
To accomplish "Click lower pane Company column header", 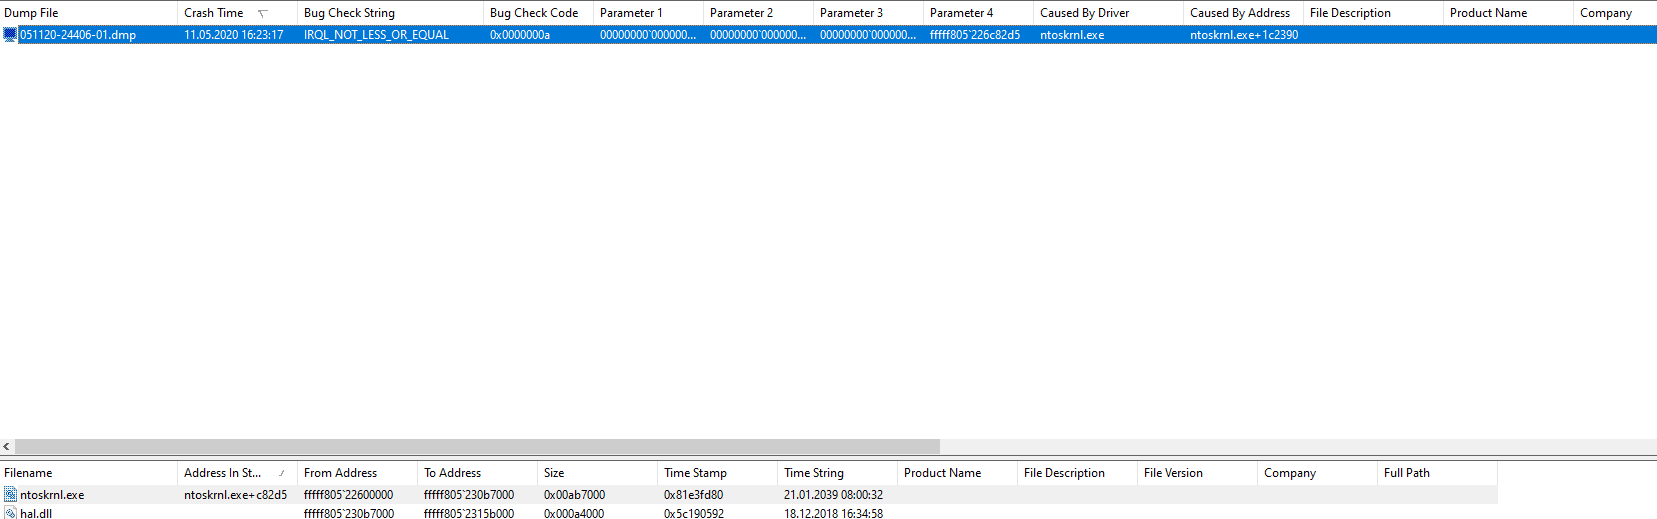I will (x=1318, y=473).
